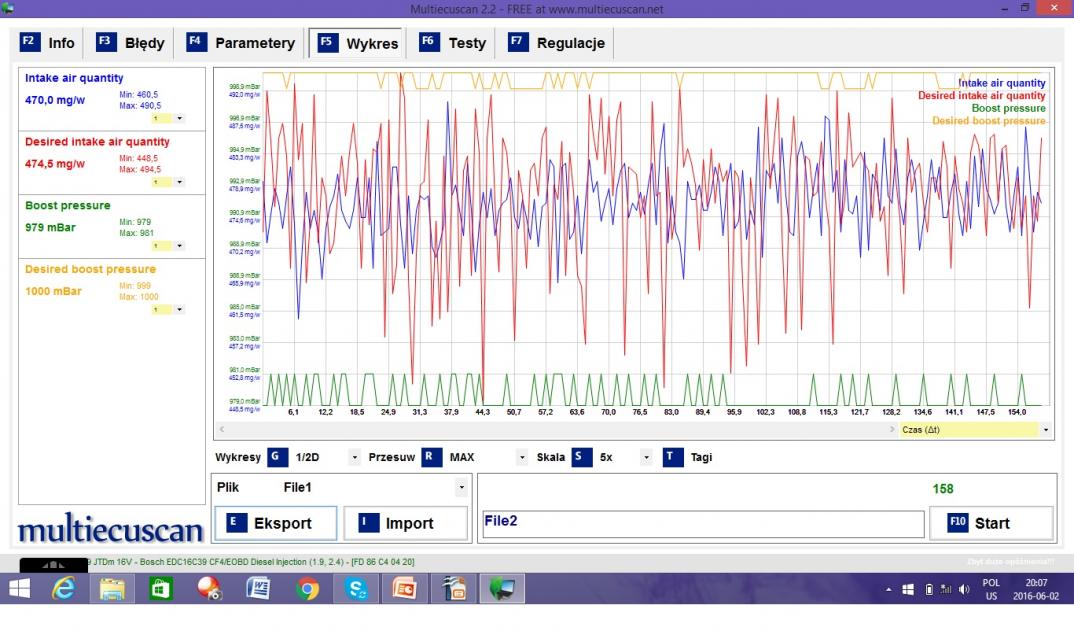Click the File2 text input field
This screenshot has height=642, width=1074.
pos(700,524)
